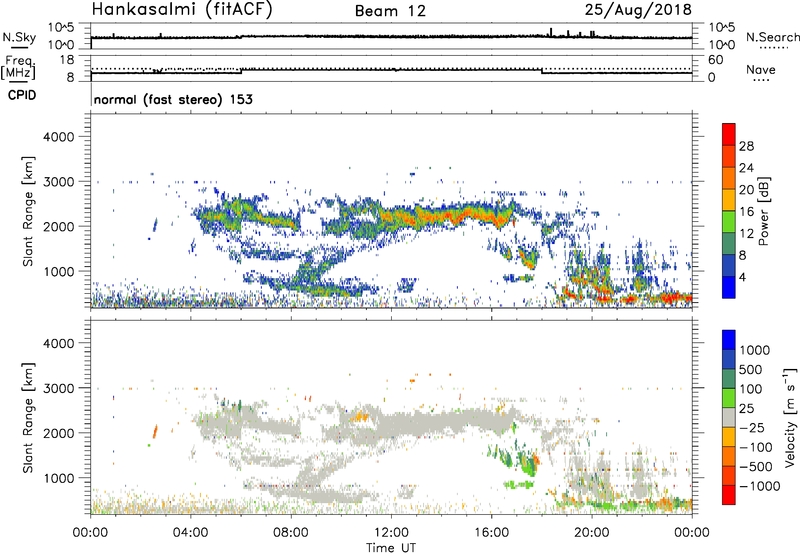Click the yellow 16-20 dB power colorbar segment
This screenshot has height=554, width=800.
click(x=729, y=200)
